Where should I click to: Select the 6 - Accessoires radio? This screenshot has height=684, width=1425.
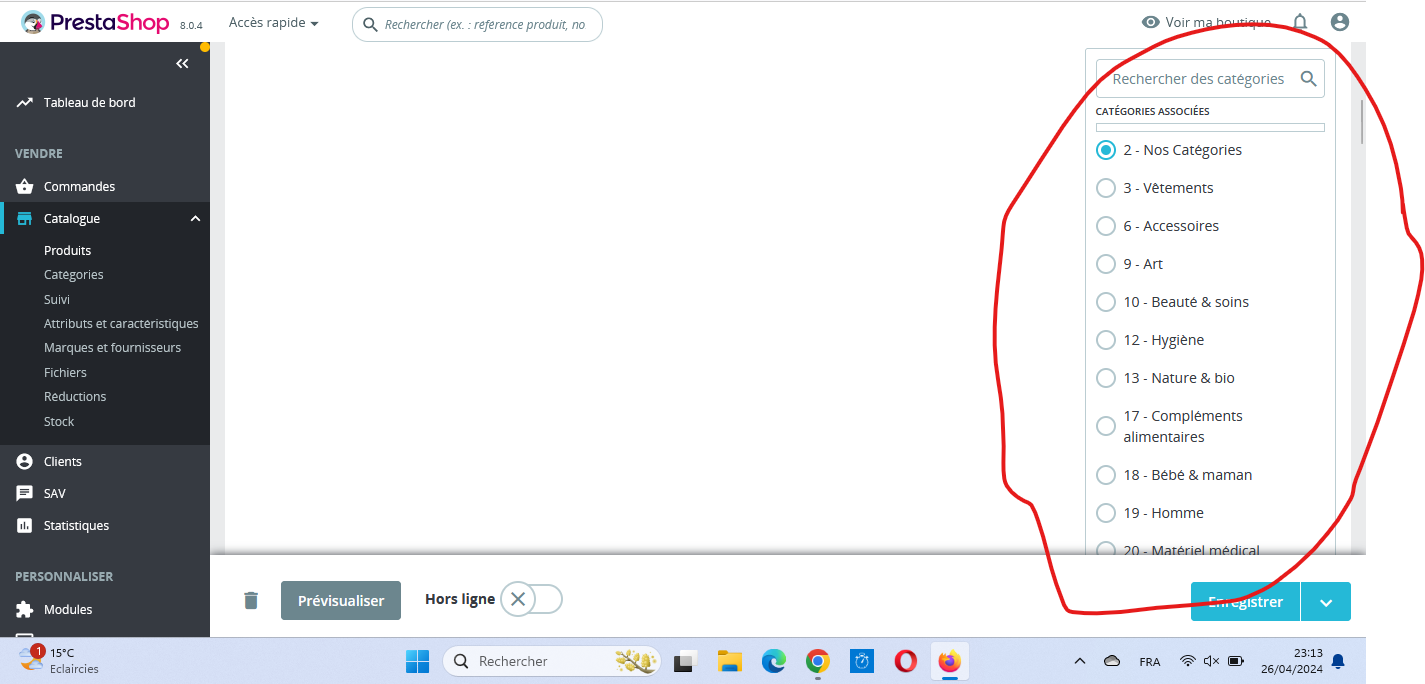click(1105, 226)
